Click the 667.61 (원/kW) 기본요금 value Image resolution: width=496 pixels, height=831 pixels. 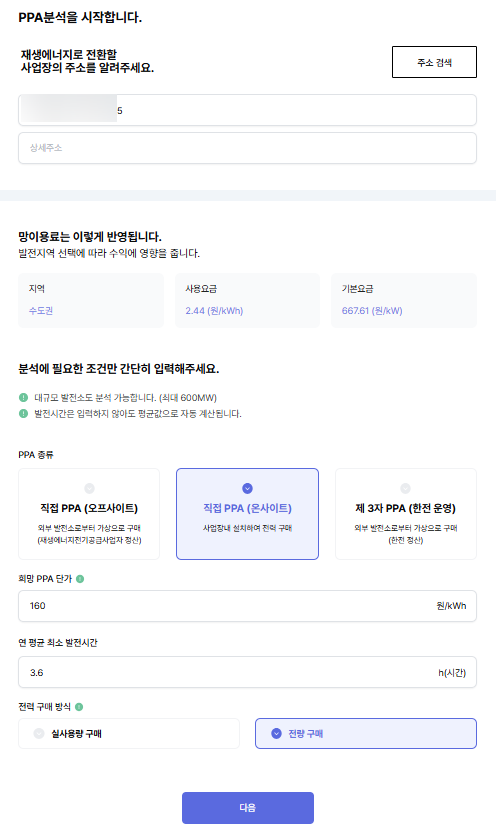372,311
